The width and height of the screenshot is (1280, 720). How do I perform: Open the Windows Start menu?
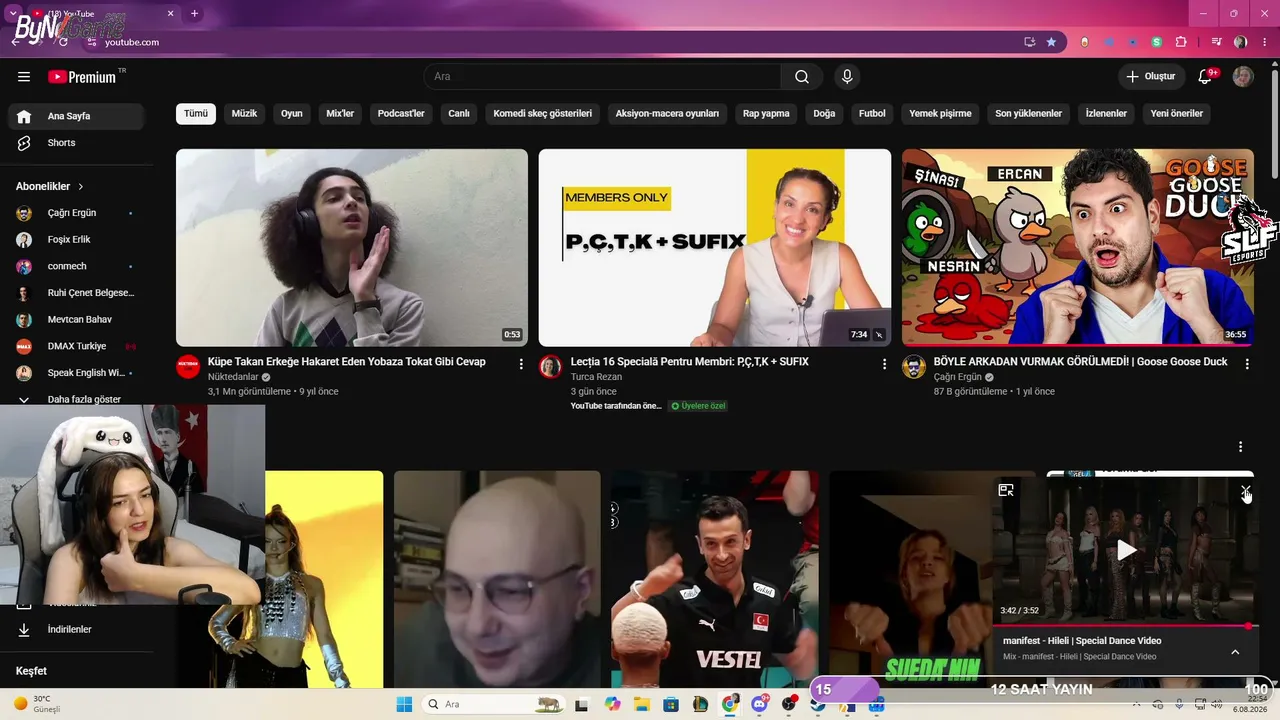pos(404,704)
